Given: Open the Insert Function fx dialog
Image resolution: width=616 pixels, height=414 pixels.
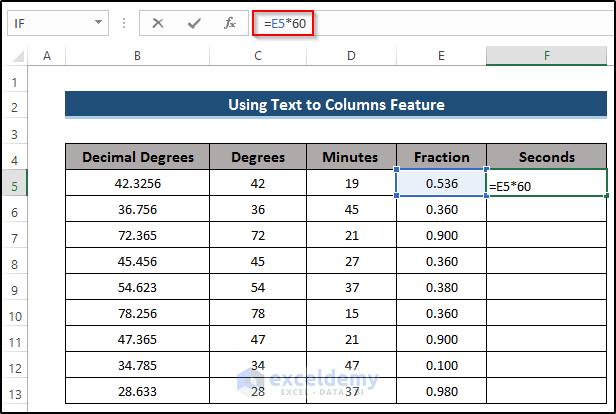Looking at the screenshot, I should click(x=230, y=22).
